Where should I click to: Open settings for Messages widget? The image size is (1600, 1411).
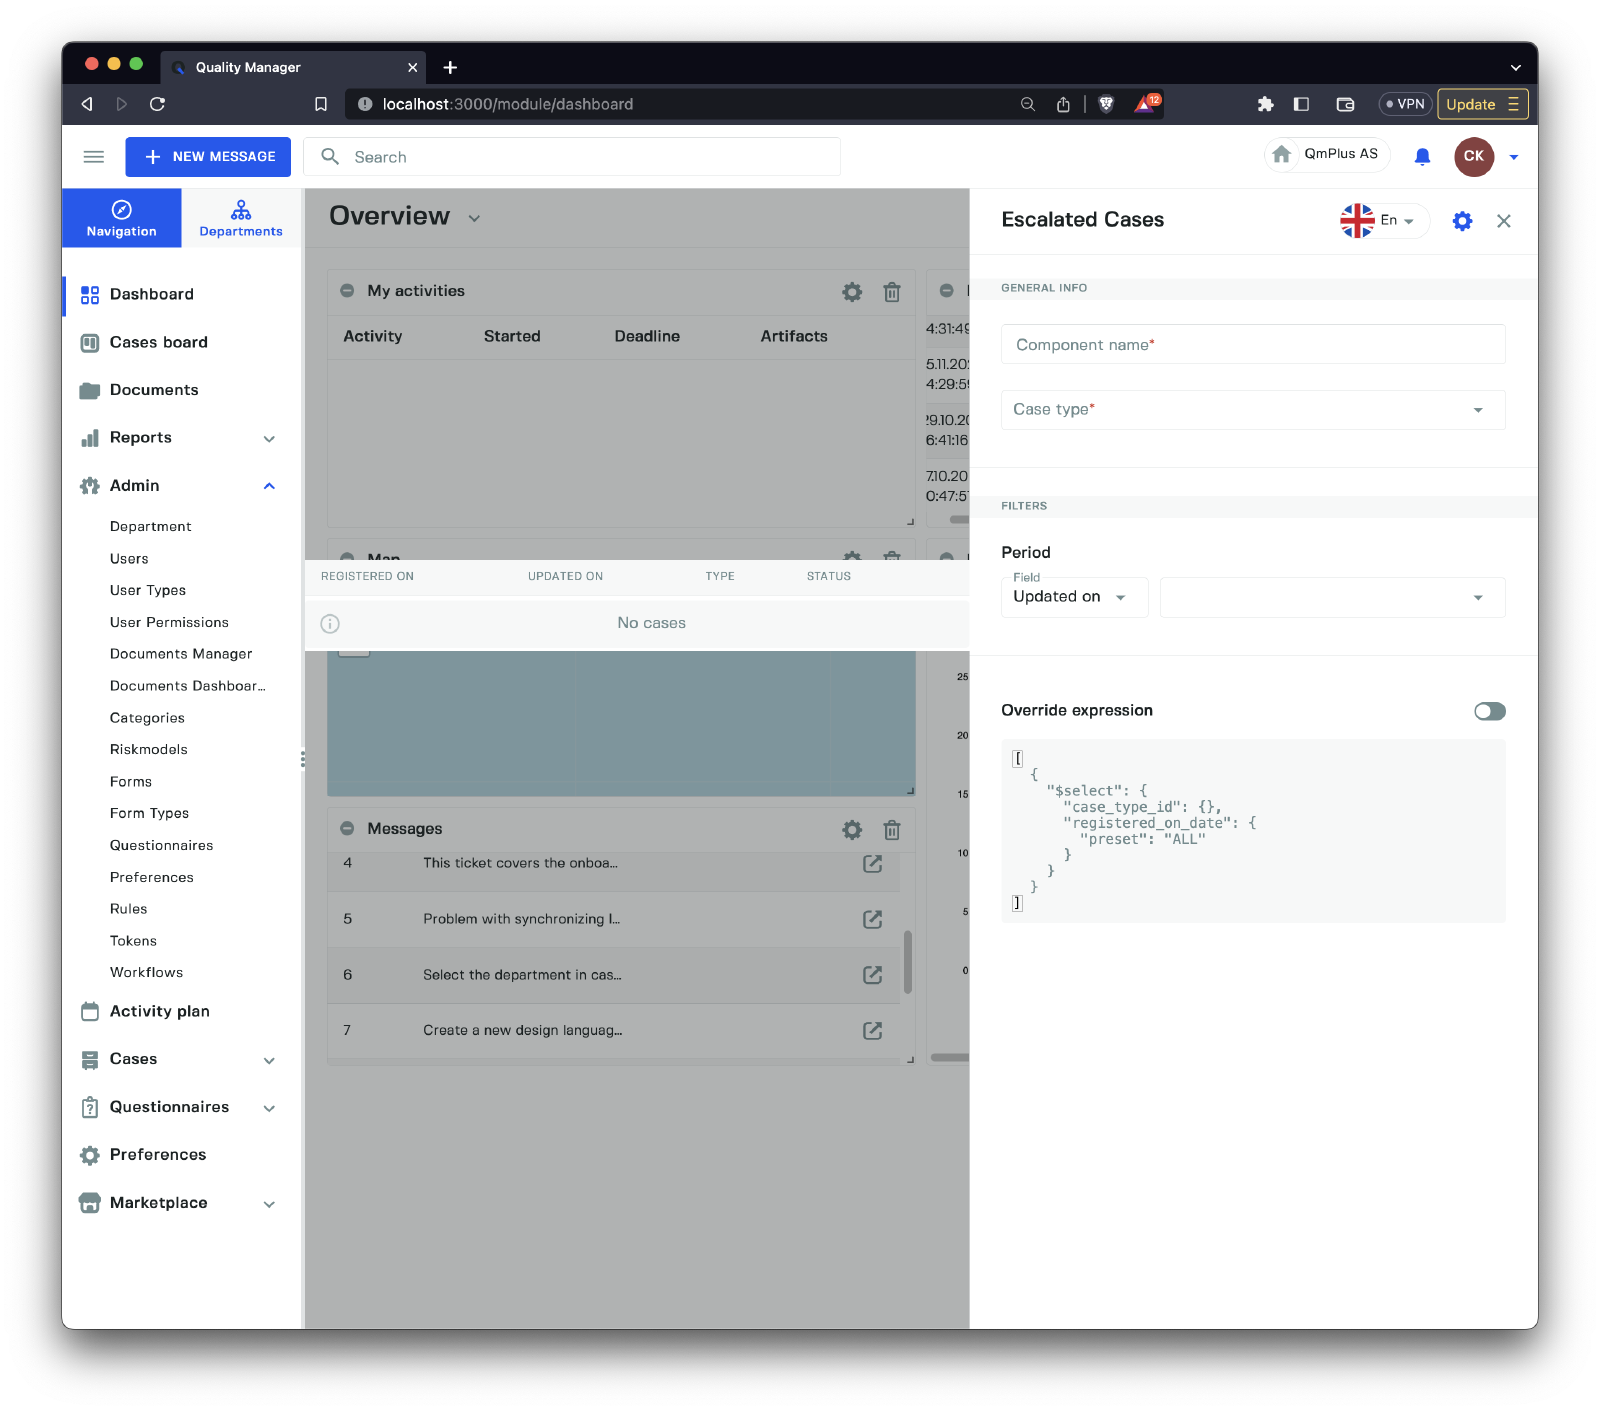(852, 829)
